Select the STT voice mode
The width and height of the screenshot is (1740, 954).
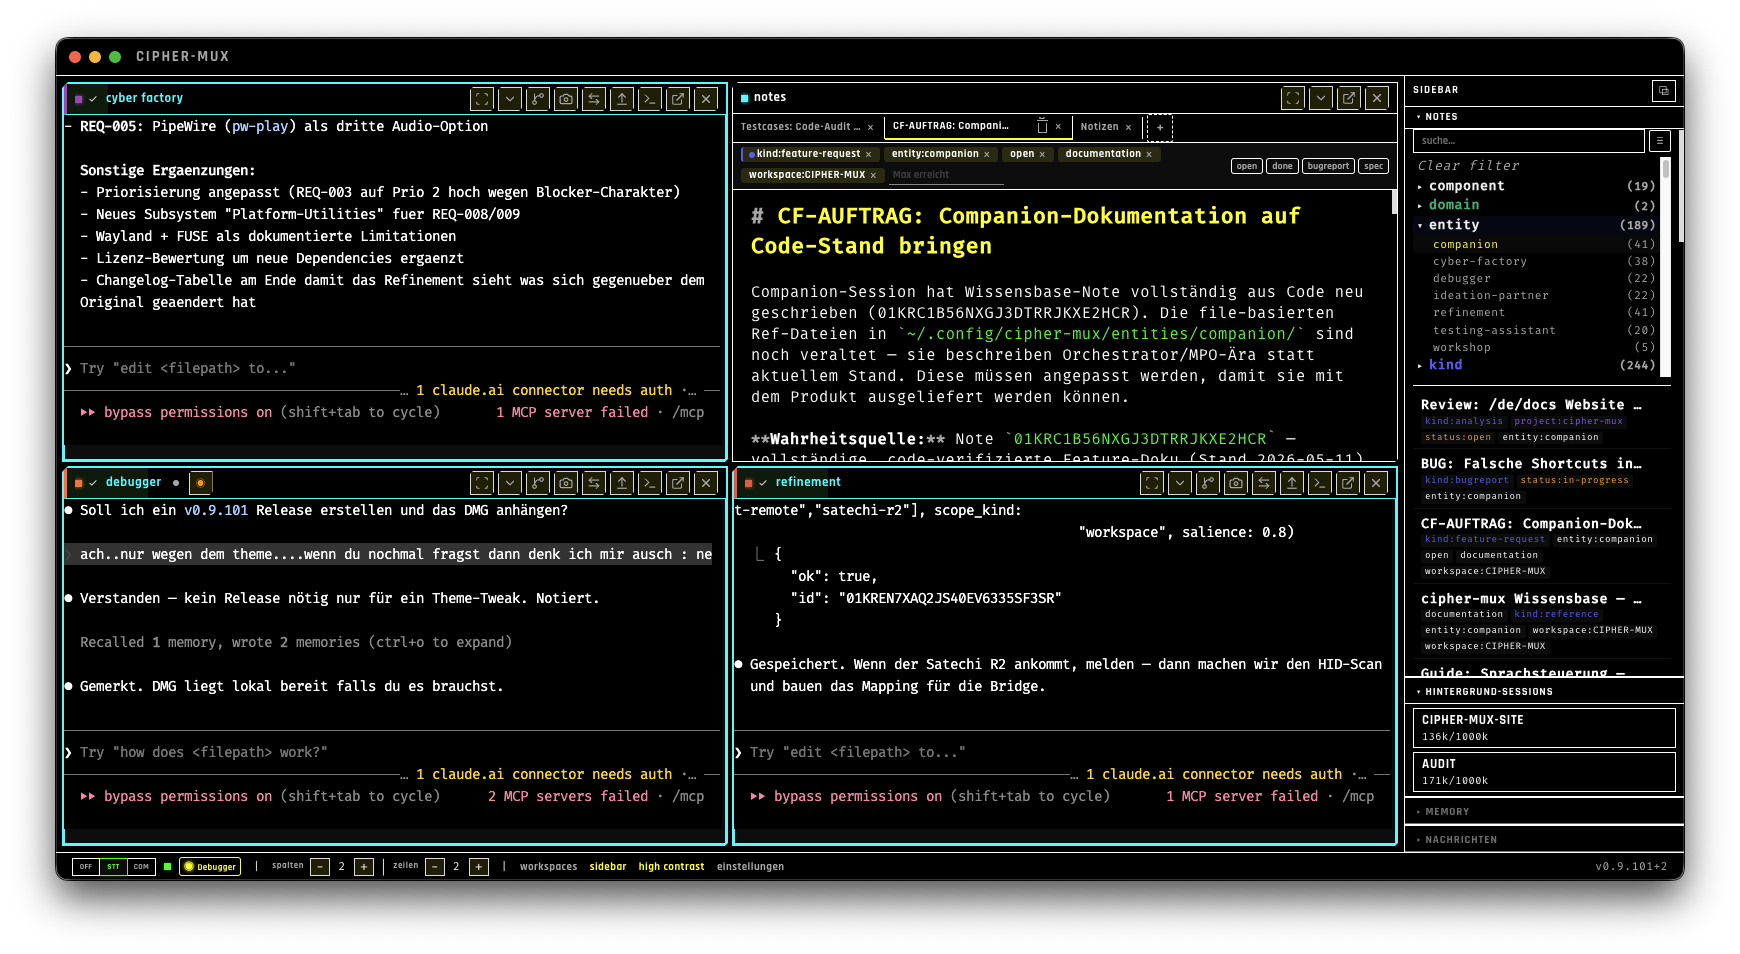pos(114,867)
